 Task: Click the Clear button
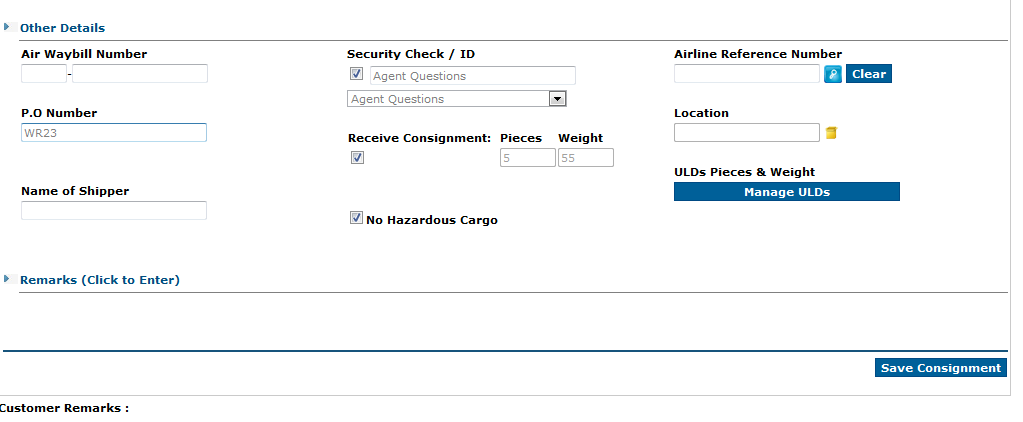[868, 74]
